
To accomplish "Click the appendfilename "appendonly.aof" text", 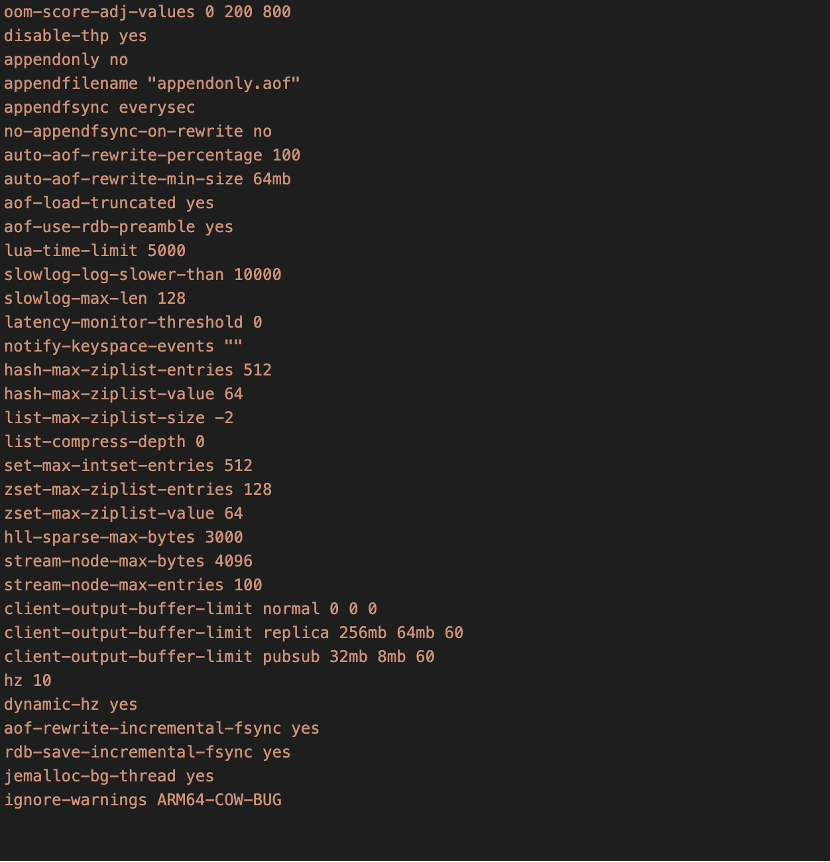I will (152, 84).
